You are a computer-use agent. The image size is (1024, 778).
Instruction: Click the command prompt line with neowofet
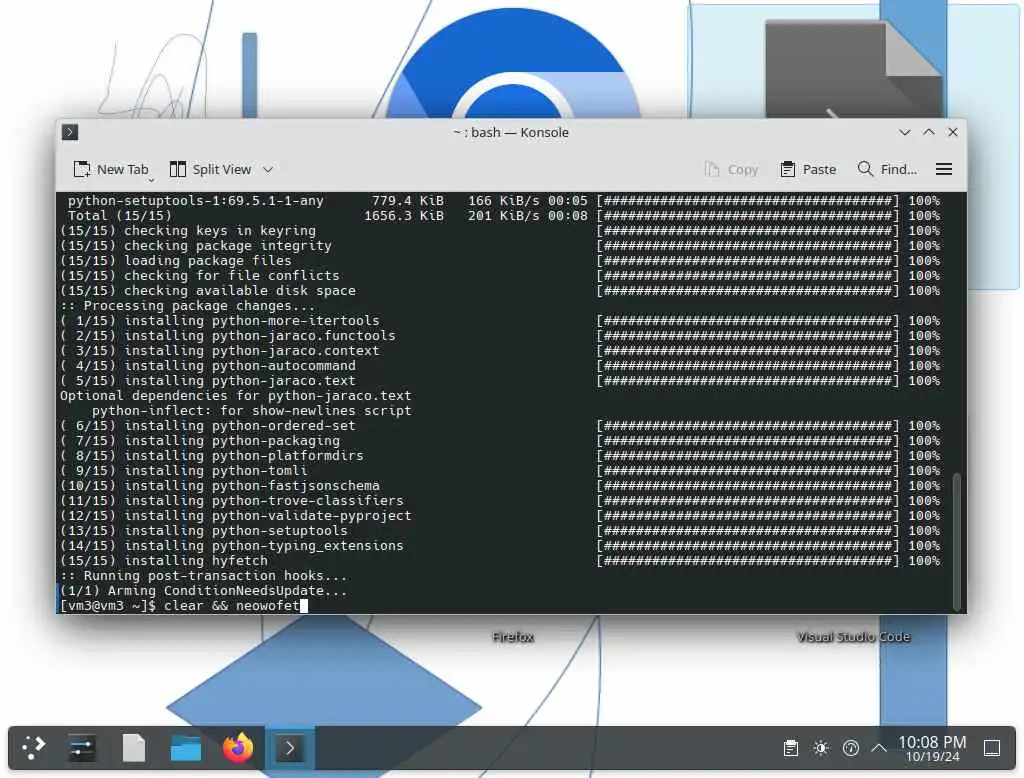pyautogui.click(x=184, y=606)
